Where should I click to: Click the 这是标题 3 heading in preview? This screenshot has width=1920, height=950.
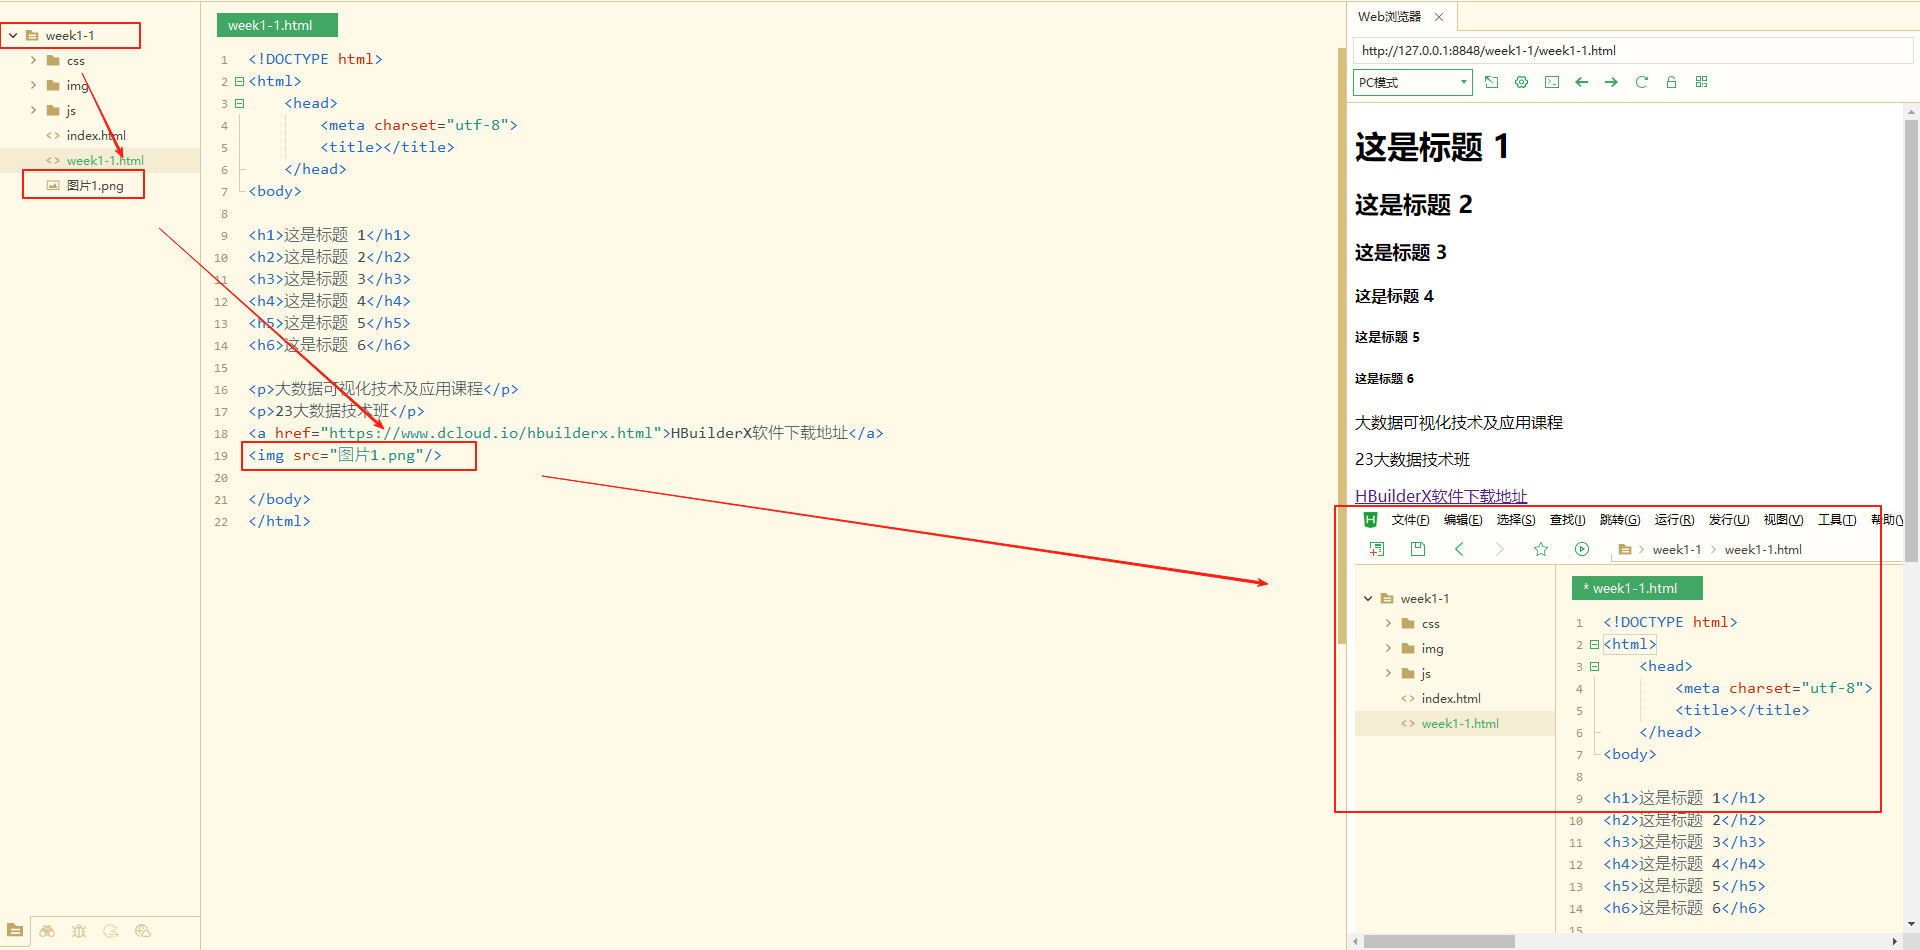pyautogui.click(x=1400, y=253)
